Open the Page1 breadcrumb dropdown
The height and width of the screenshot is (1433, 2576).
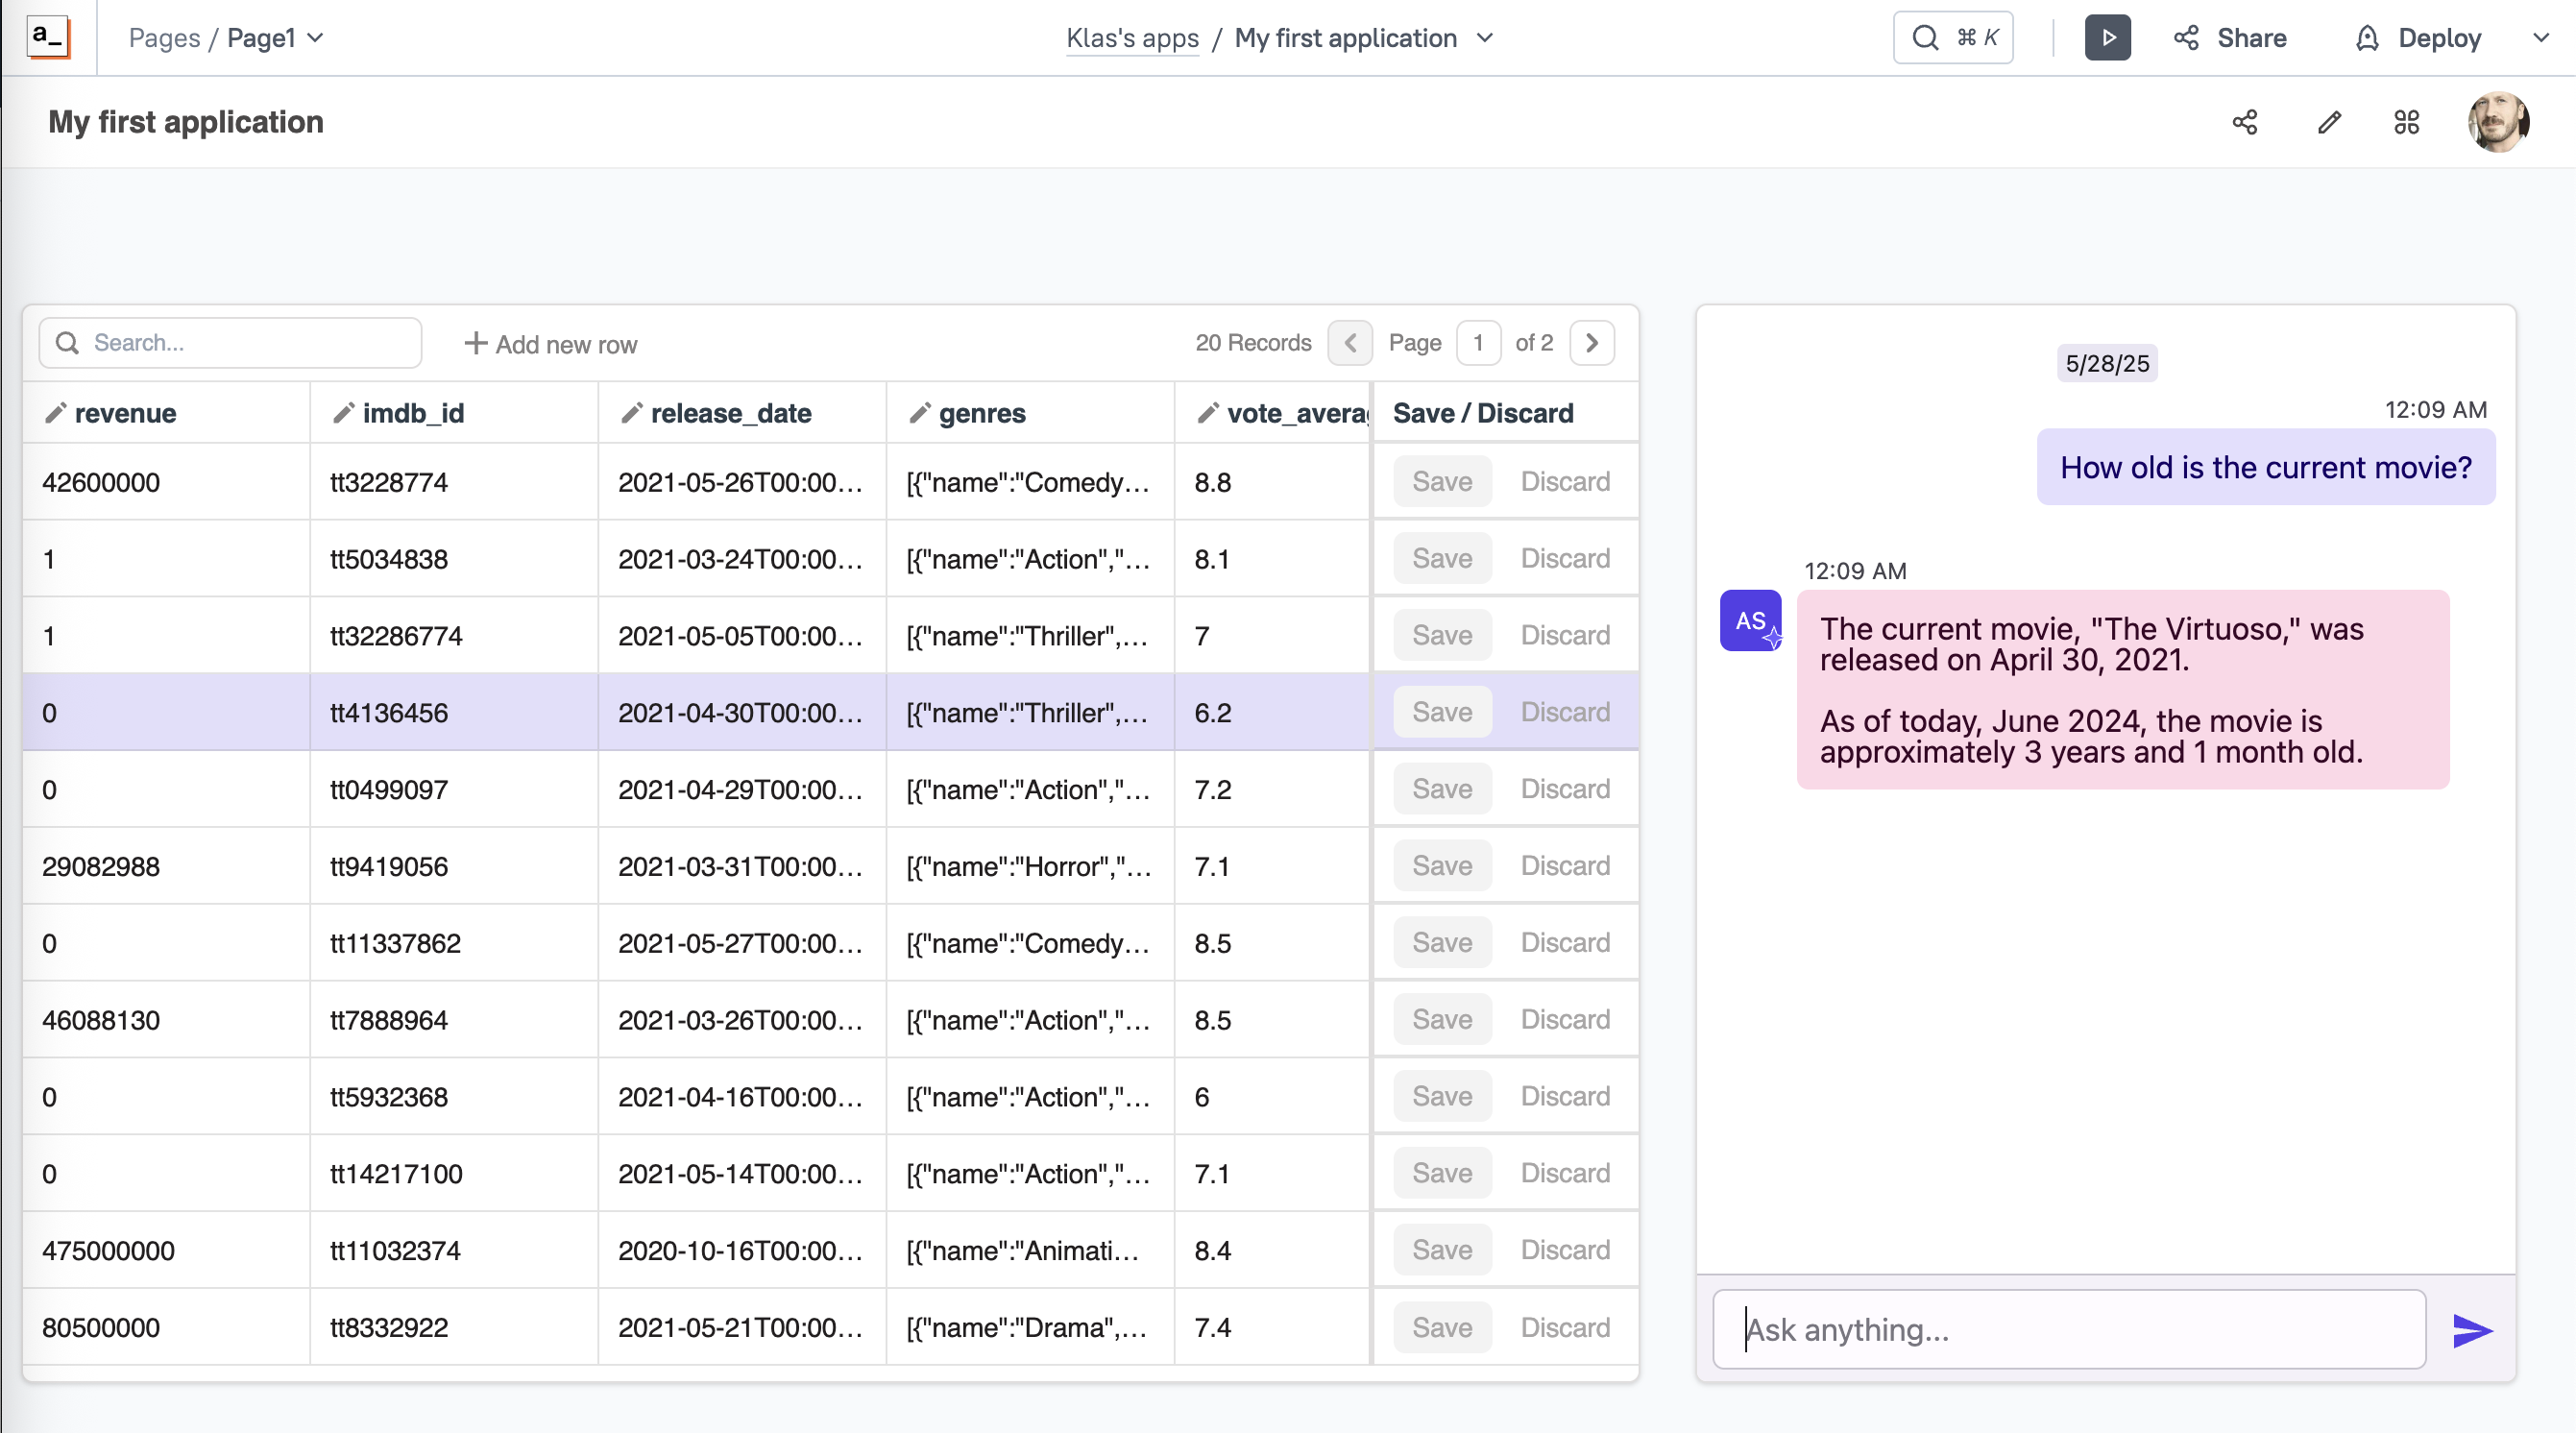pos(316,37)
